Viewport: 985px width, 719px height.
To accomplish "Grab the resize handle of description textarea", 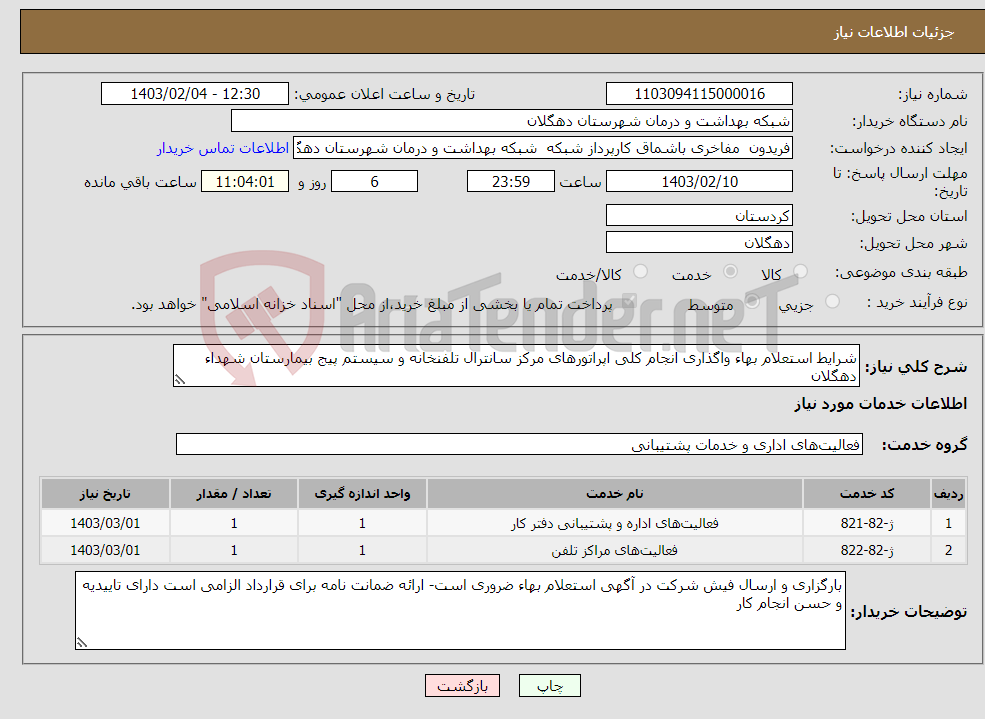I will pyautogui.click(x=180, y=380).
